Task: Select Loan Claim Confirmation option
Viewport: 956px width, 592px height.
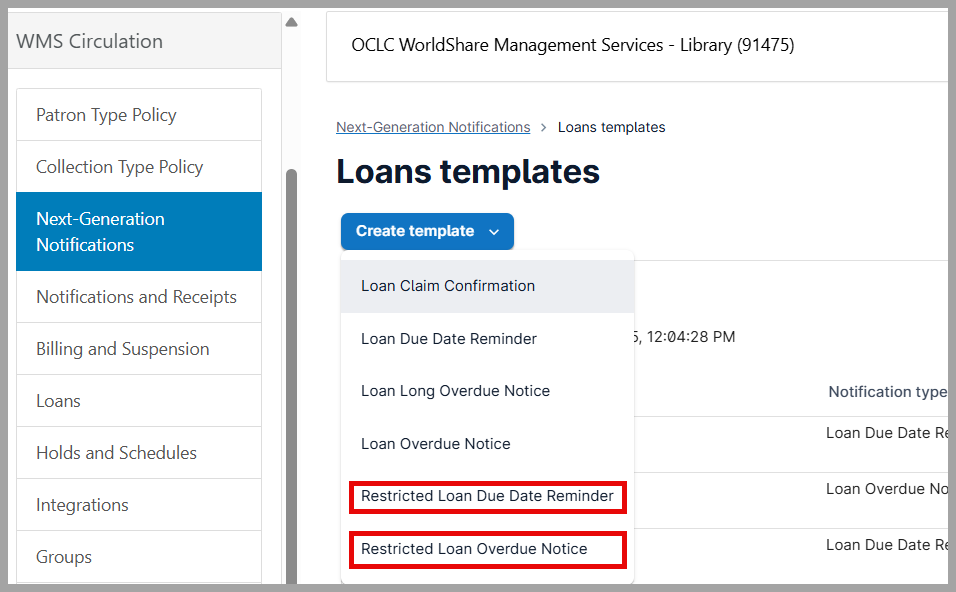Action: coord(448,286)
